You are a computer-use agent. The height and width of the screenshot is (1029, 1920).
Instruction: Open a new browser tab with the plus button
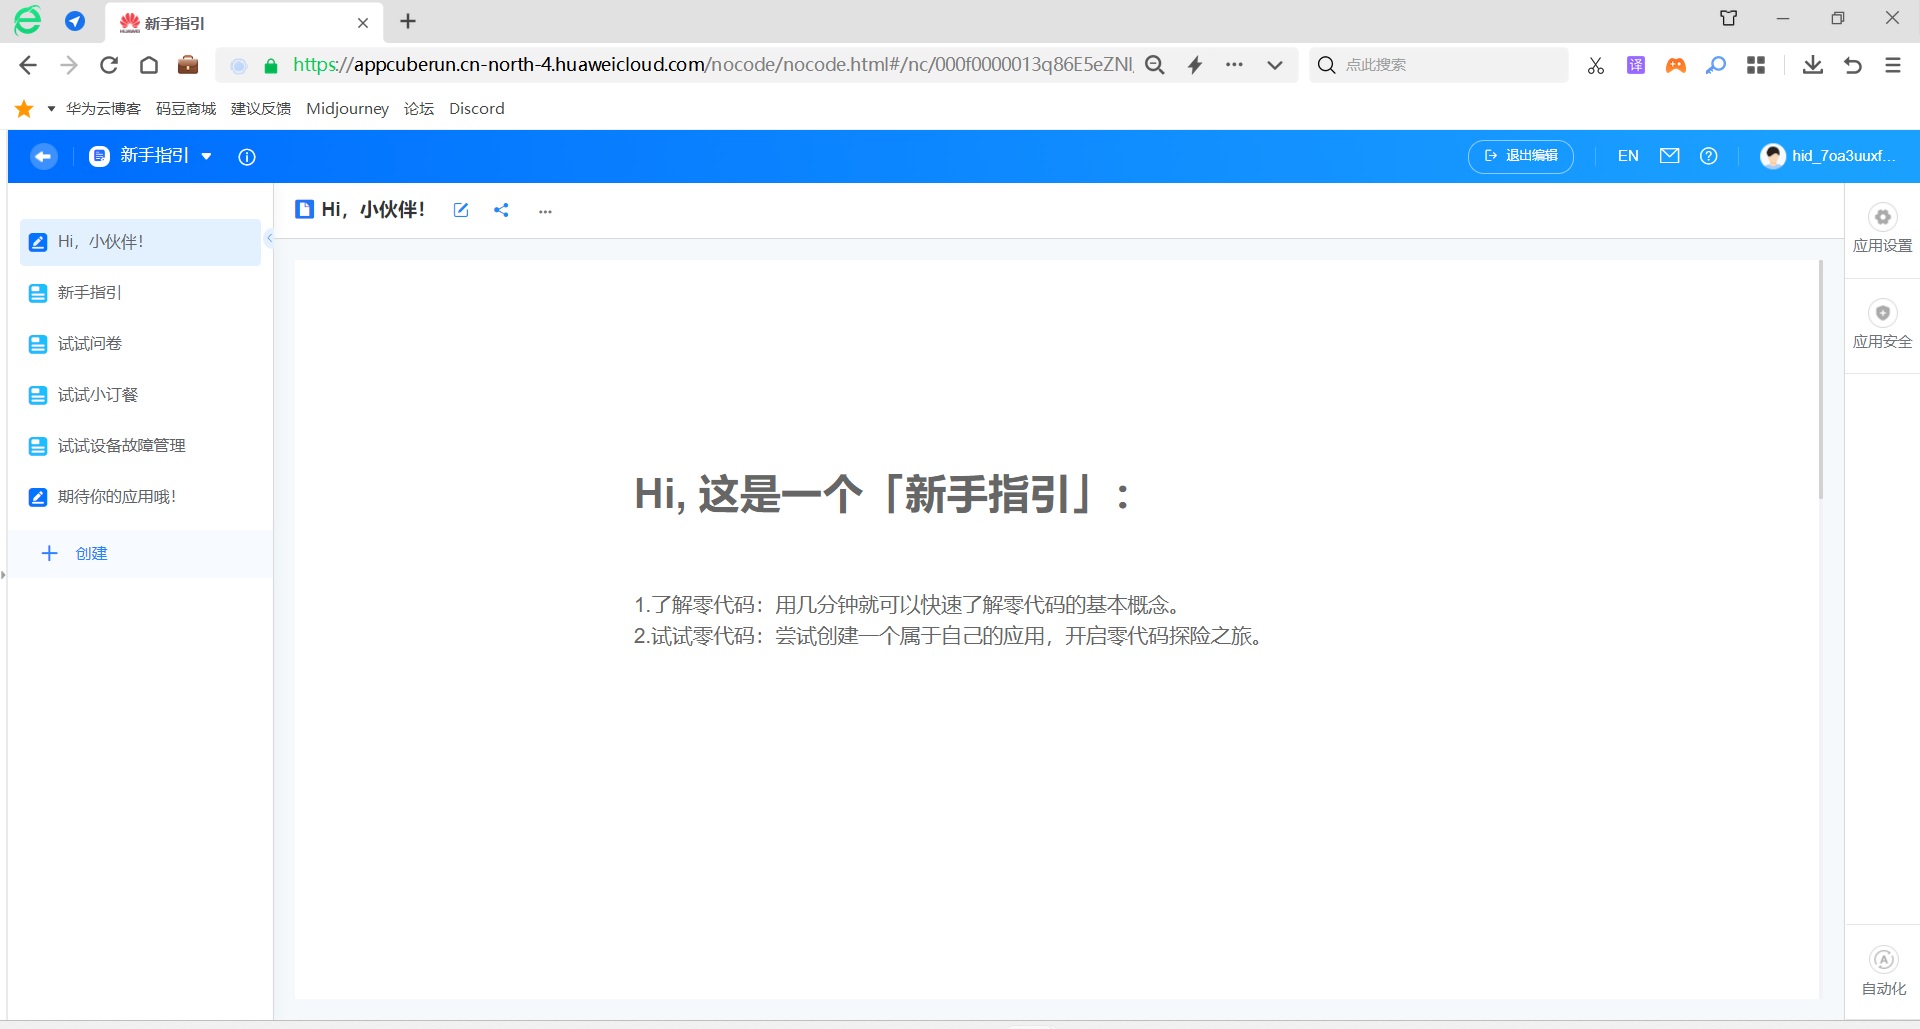coord(408,22)
